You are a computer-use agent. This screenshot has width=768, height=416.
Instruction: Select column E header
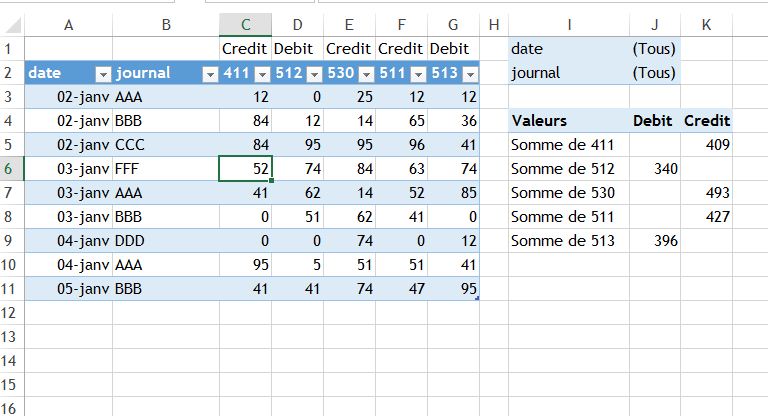349,25
